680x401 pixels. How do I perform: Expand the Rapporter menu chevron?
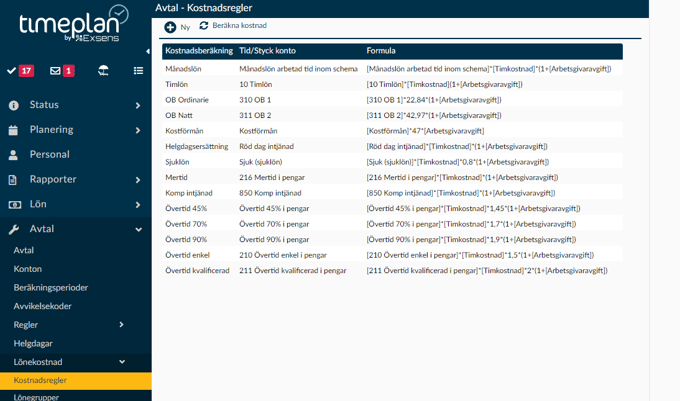coord(138,180)
